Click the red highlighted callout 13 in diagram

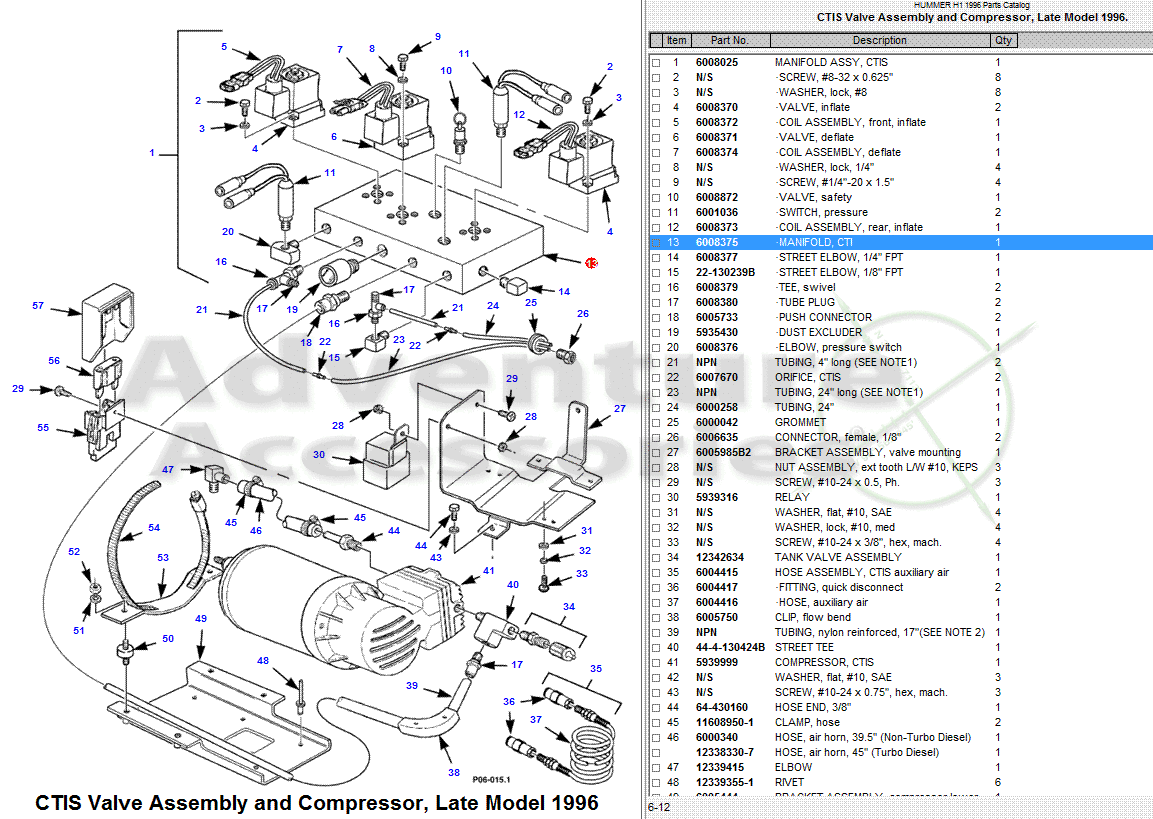591,263
